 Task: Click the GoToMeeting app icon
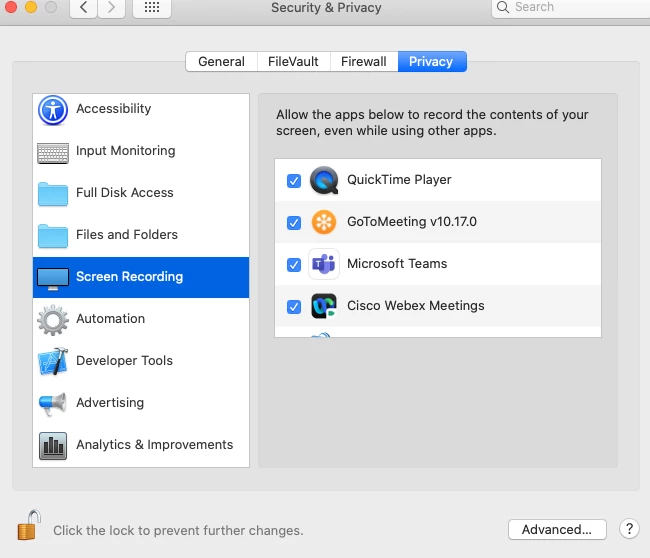coord(324,222)
